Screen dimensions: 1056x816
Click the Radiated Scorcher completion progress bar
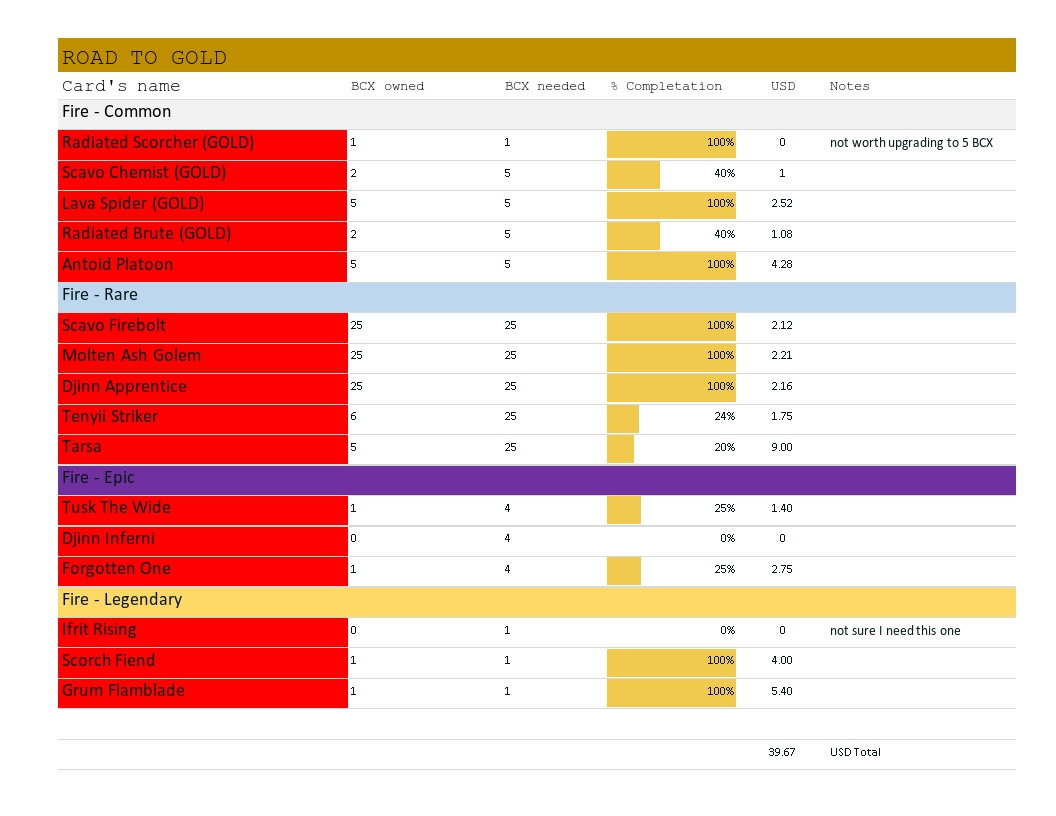point(671,143)
